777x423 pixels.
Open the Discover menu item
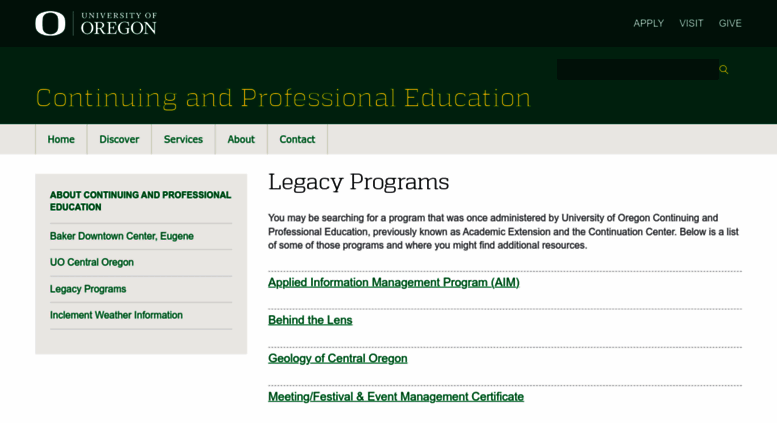click(119, 139)
